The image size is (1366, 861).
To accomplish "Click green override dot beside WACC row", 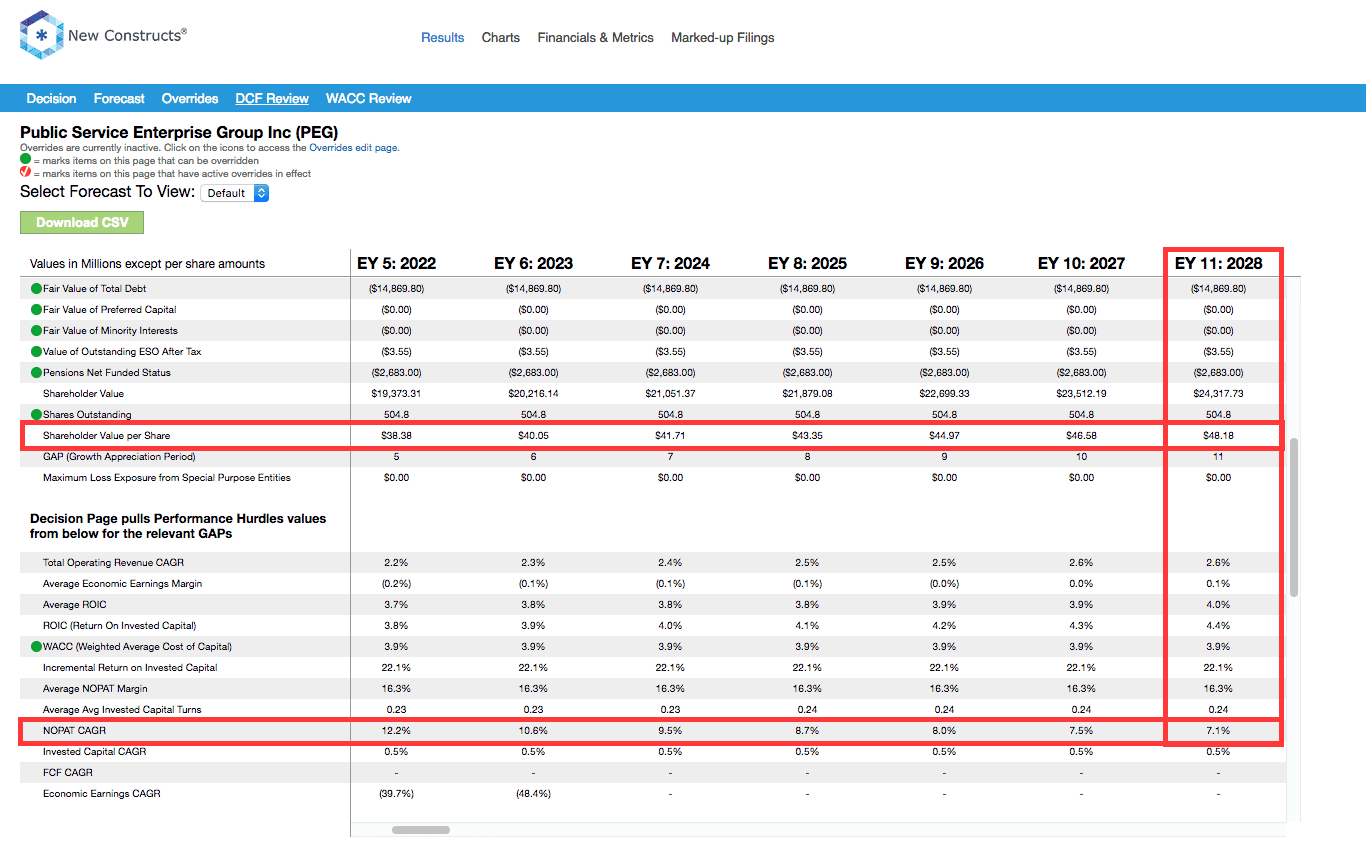I will [x=37, y=646].
